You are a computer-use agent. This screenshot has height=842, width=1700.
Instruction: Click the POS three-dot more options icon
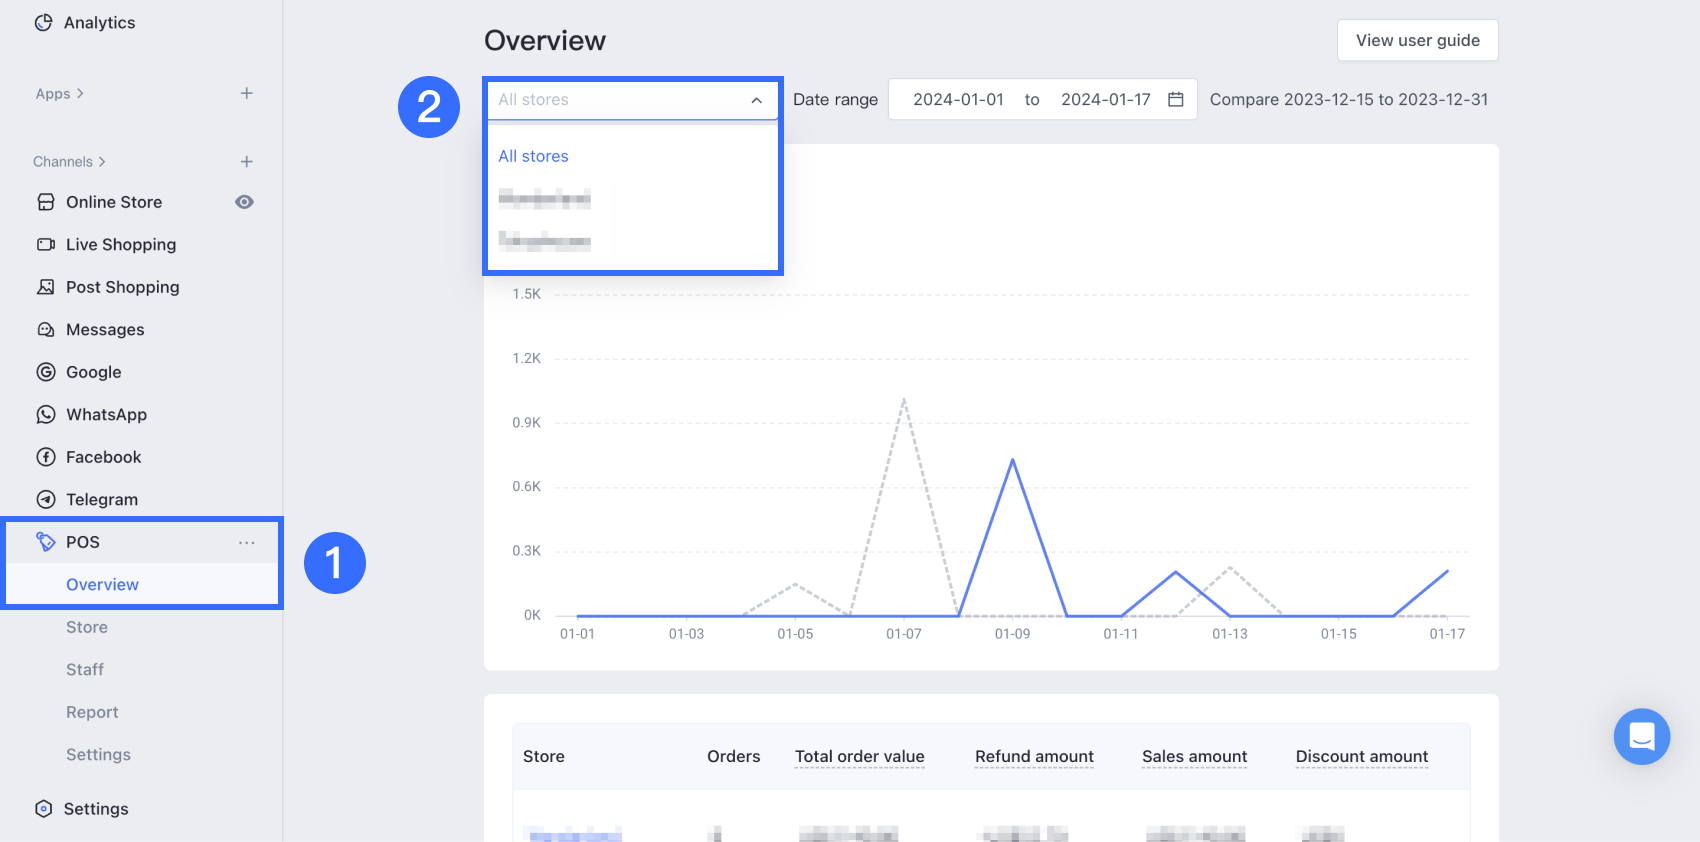(246, 543)
